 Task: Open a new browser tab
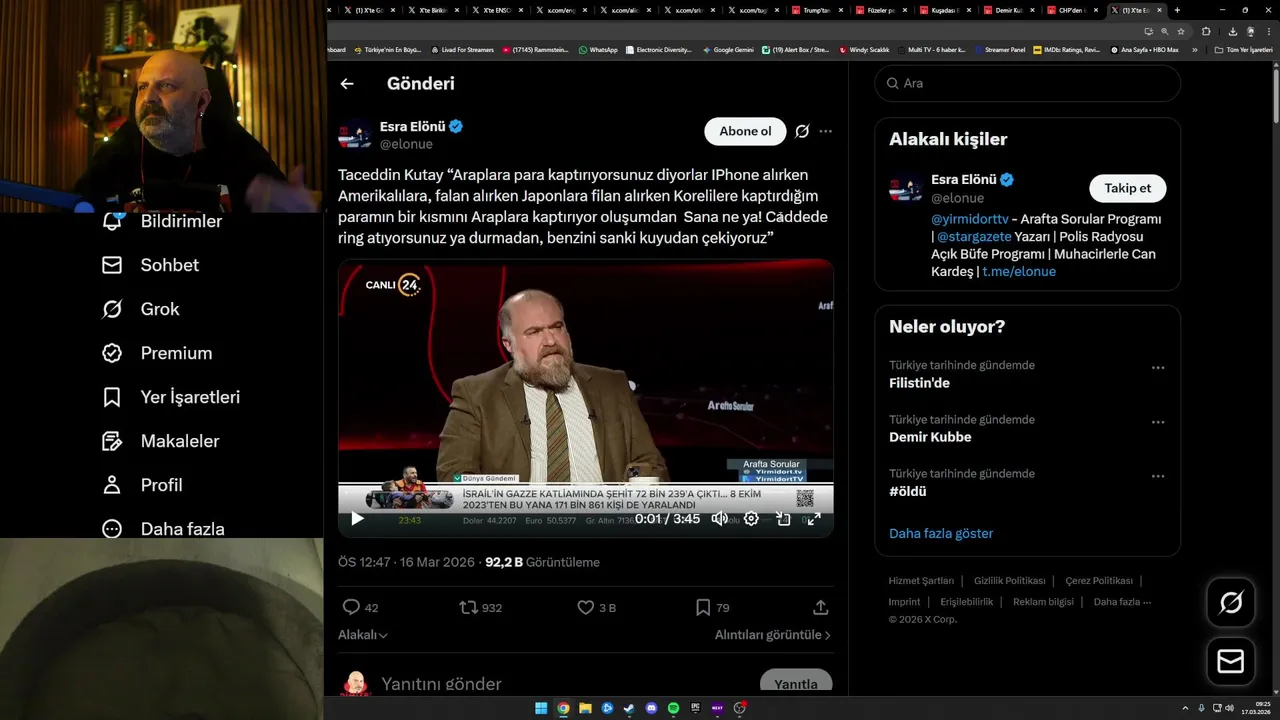[x=1177, y=10]
